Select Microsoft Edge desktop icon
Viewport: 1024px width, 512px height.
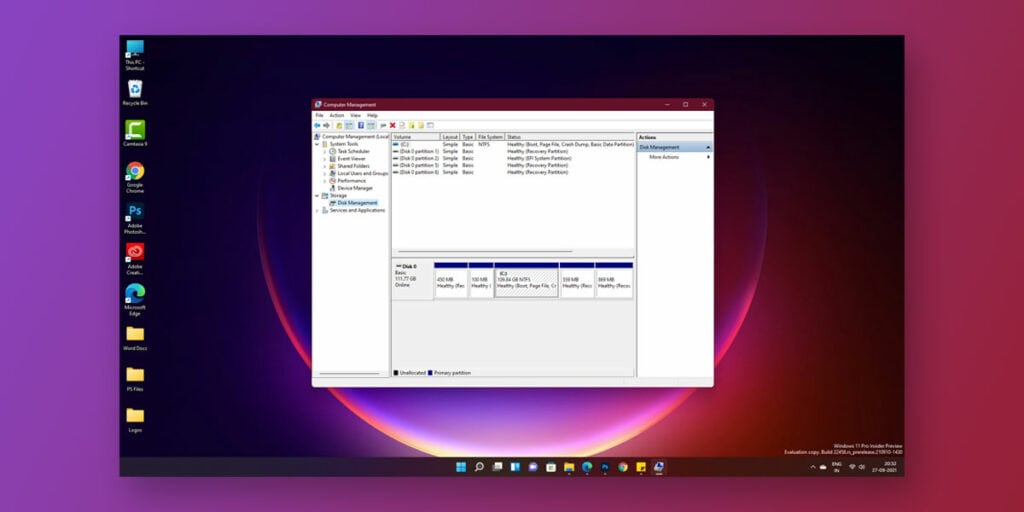tap(135, 300)
